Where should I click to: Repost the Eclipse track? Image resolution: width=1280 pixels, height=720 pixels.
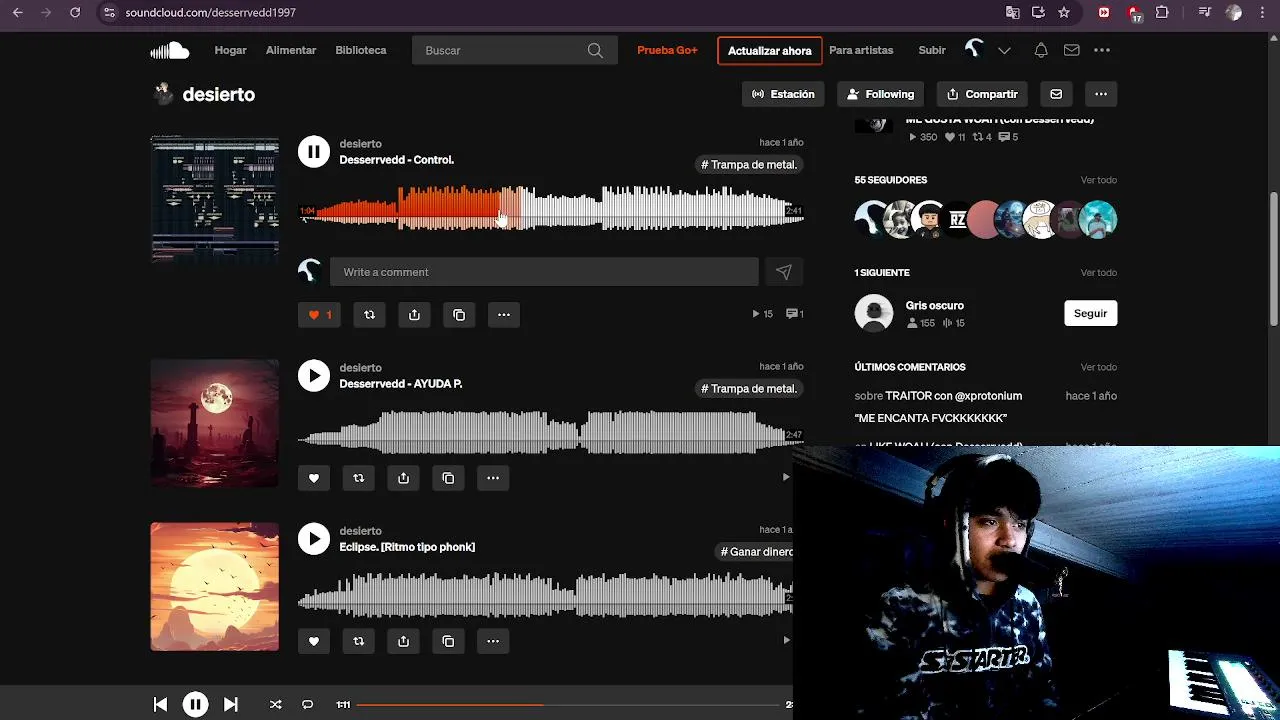(359, 641)
